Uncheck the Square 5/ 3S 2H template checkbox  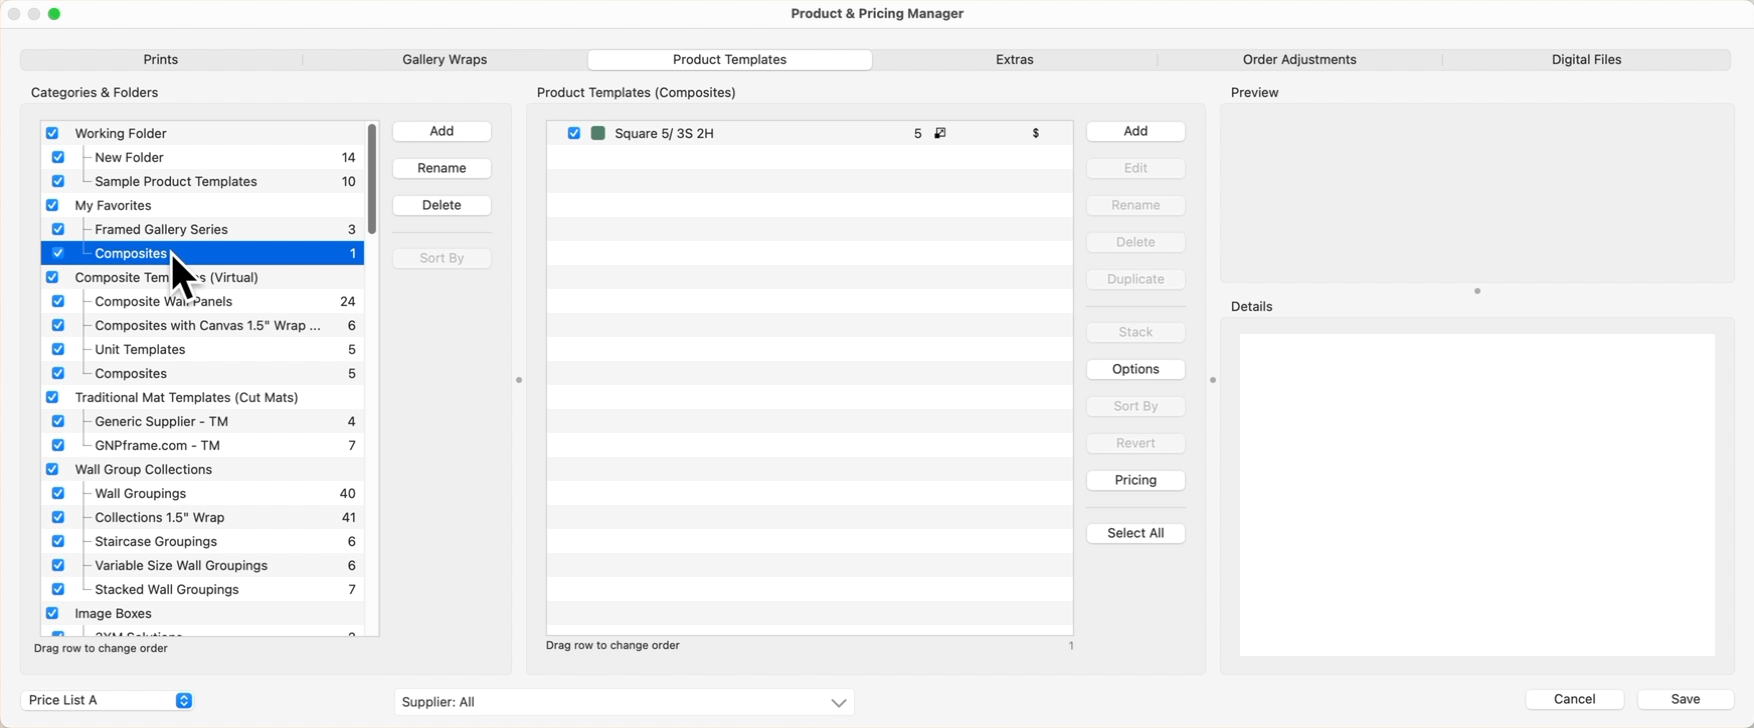pyautogui.click(x=574, y=133)
